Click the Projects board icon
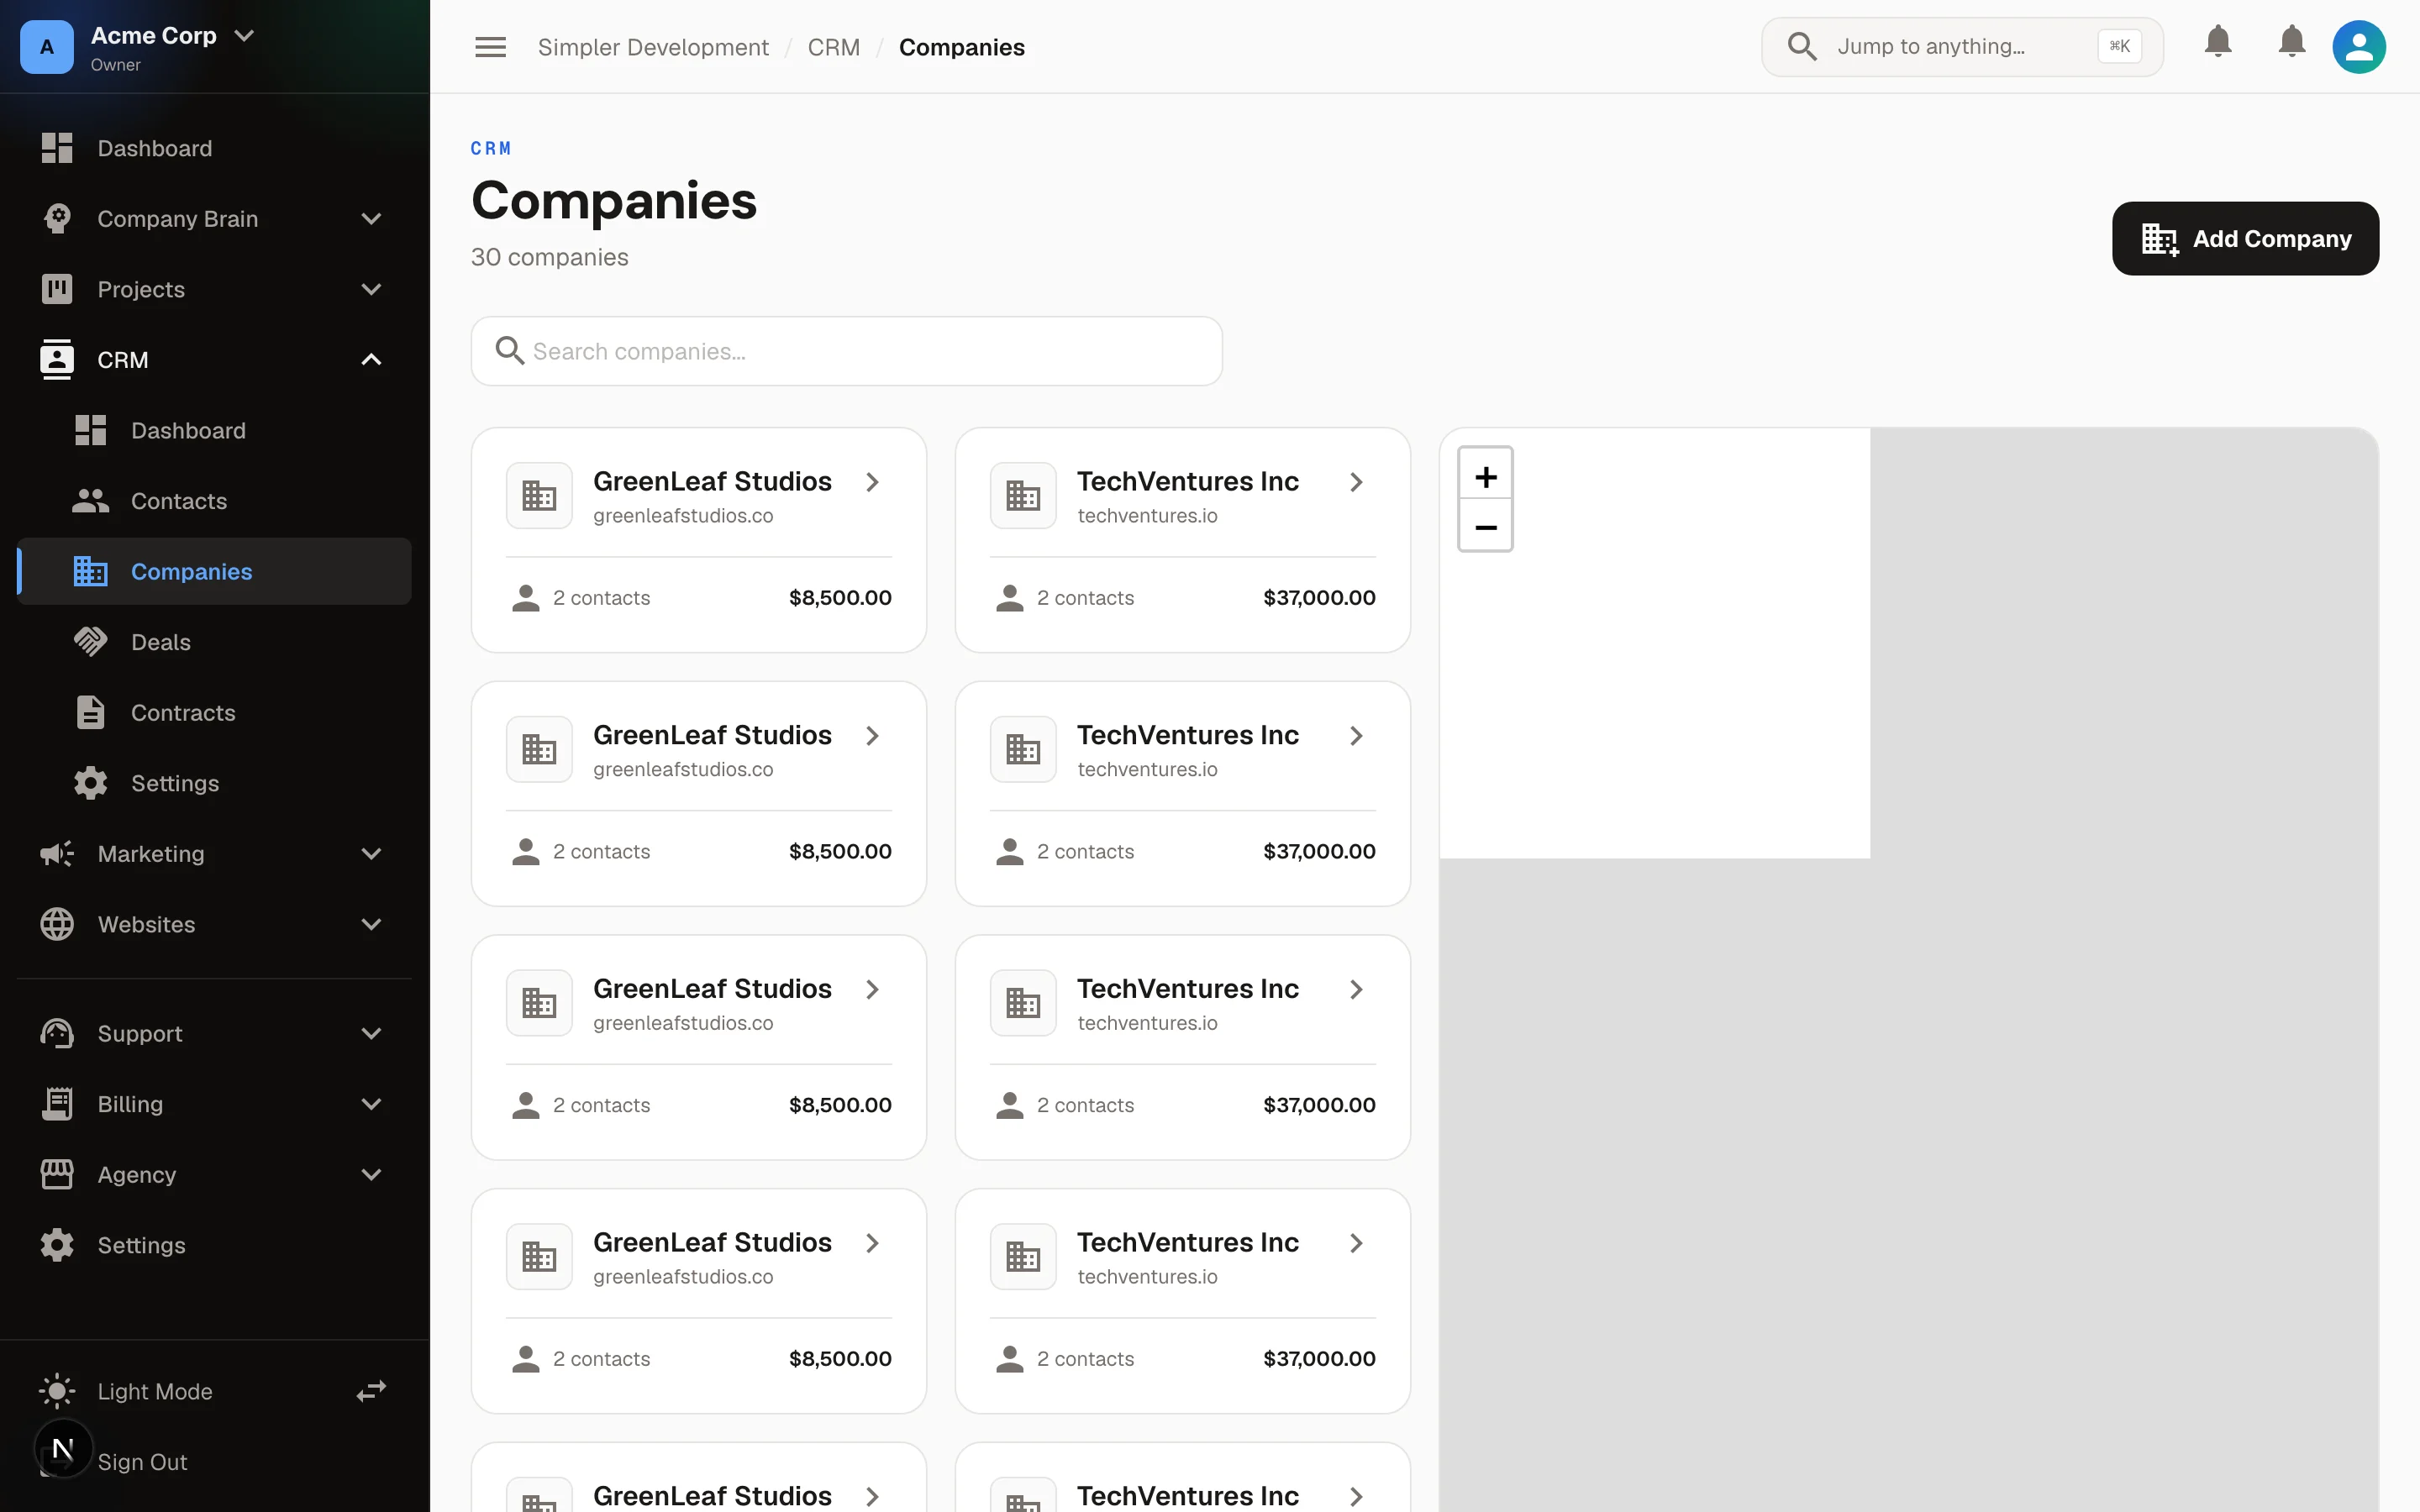 pos(57,289)
